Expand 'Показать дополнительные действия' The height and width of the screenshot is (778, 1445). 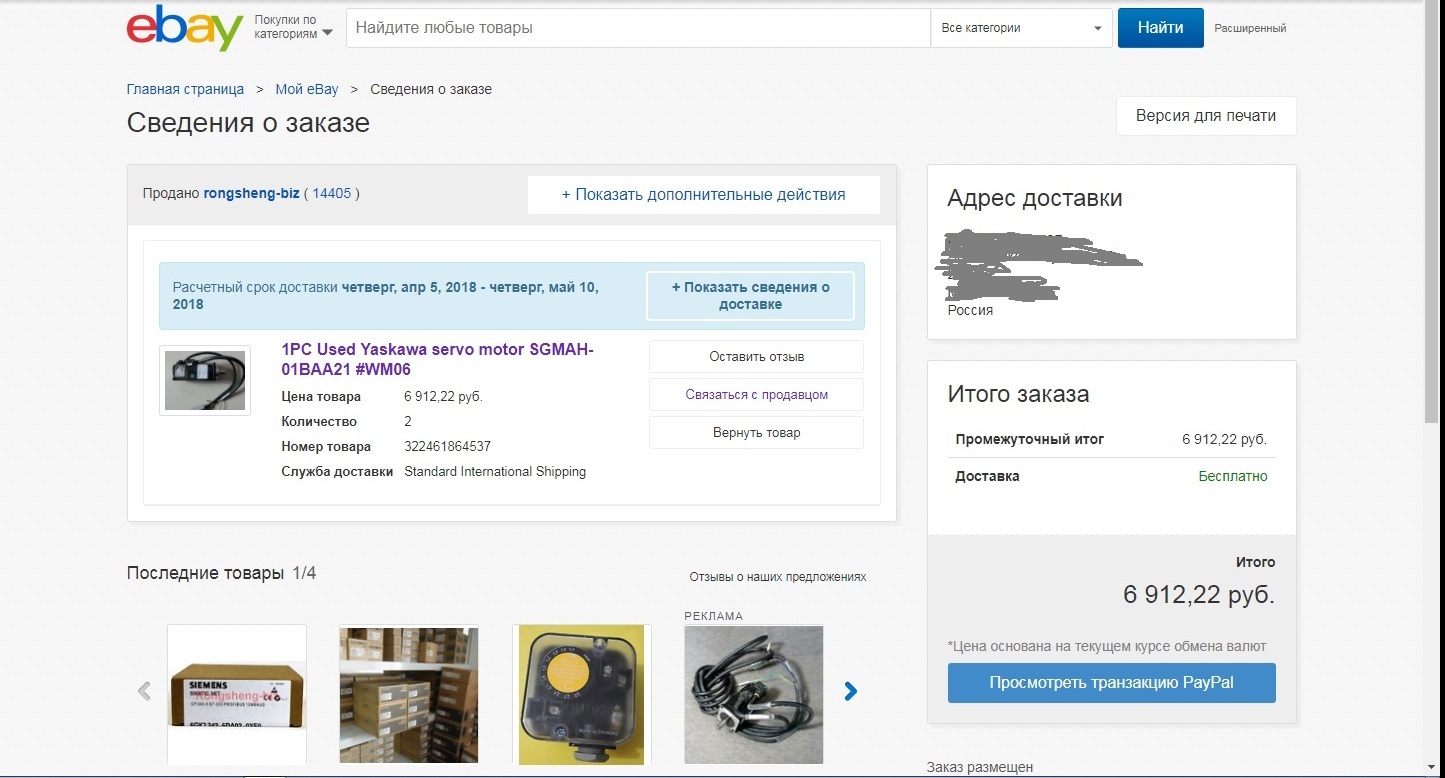pyautogui.click(x=704, y=195)
